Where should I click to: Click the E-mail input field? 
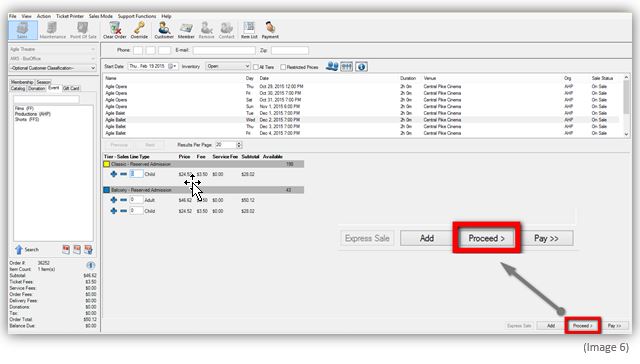click(x=224, y=50)
